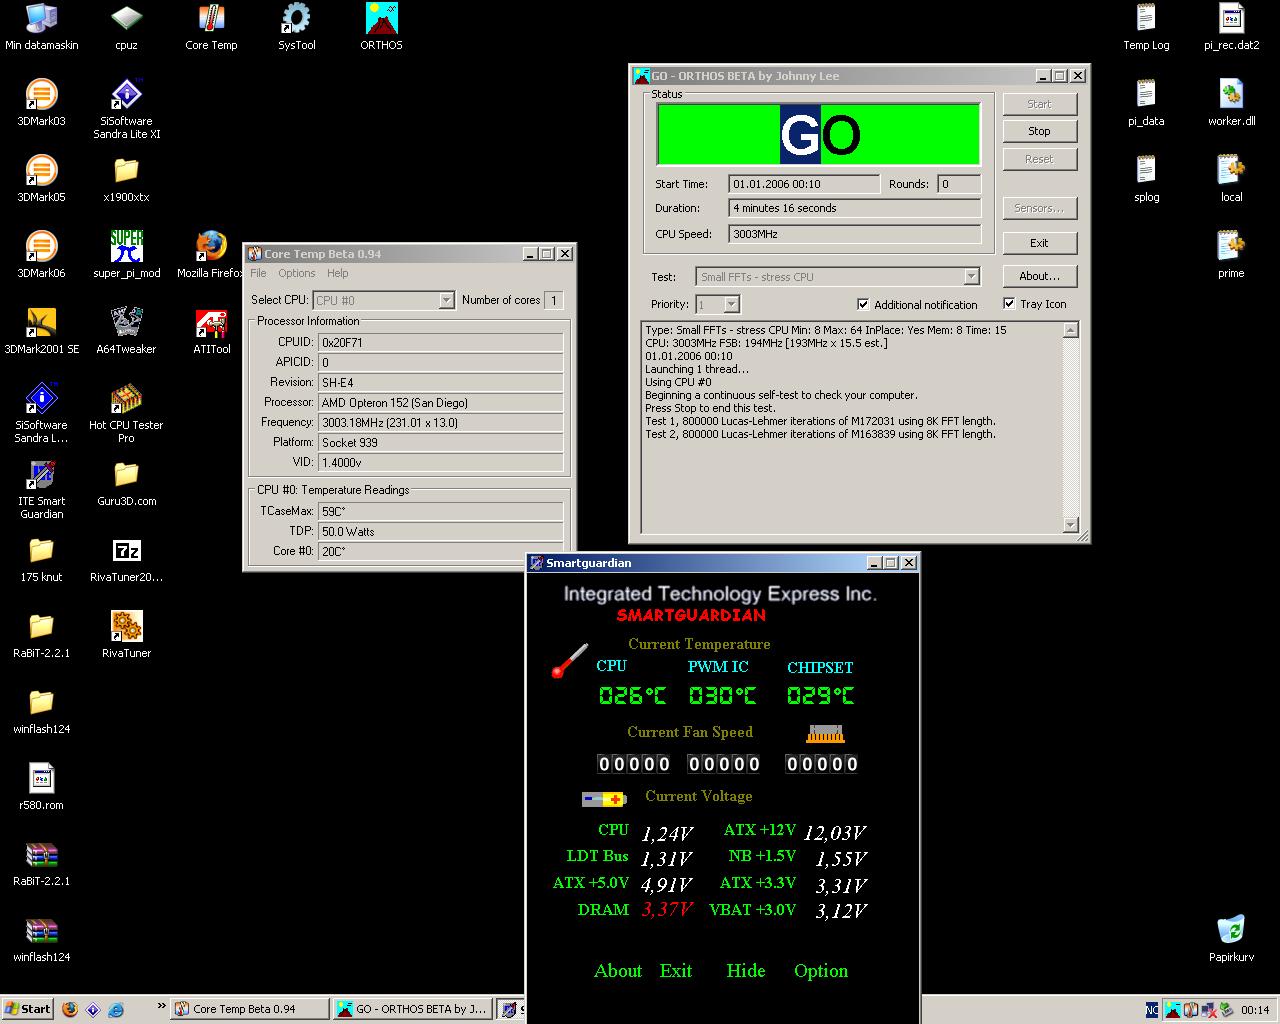
Task: Click the Stop button in ORTHOS
Action: (x=1039, y=131)
